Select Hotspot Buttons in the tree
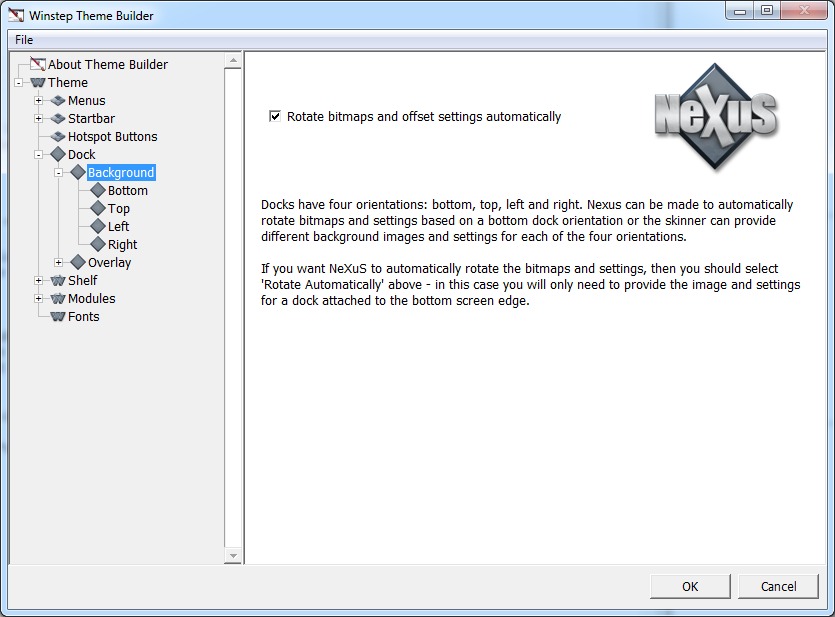The width and height of the screenshot is (835, 617). point(112,137)
